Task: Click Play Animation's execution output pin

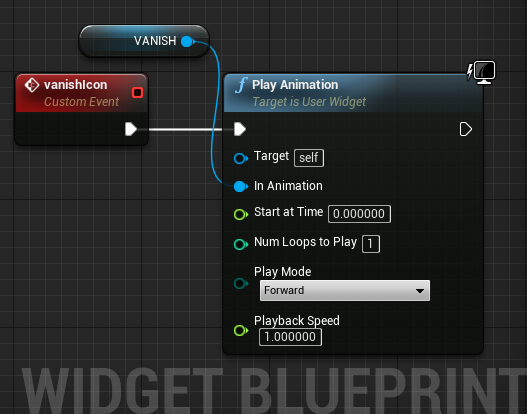Action: [465, 129]
